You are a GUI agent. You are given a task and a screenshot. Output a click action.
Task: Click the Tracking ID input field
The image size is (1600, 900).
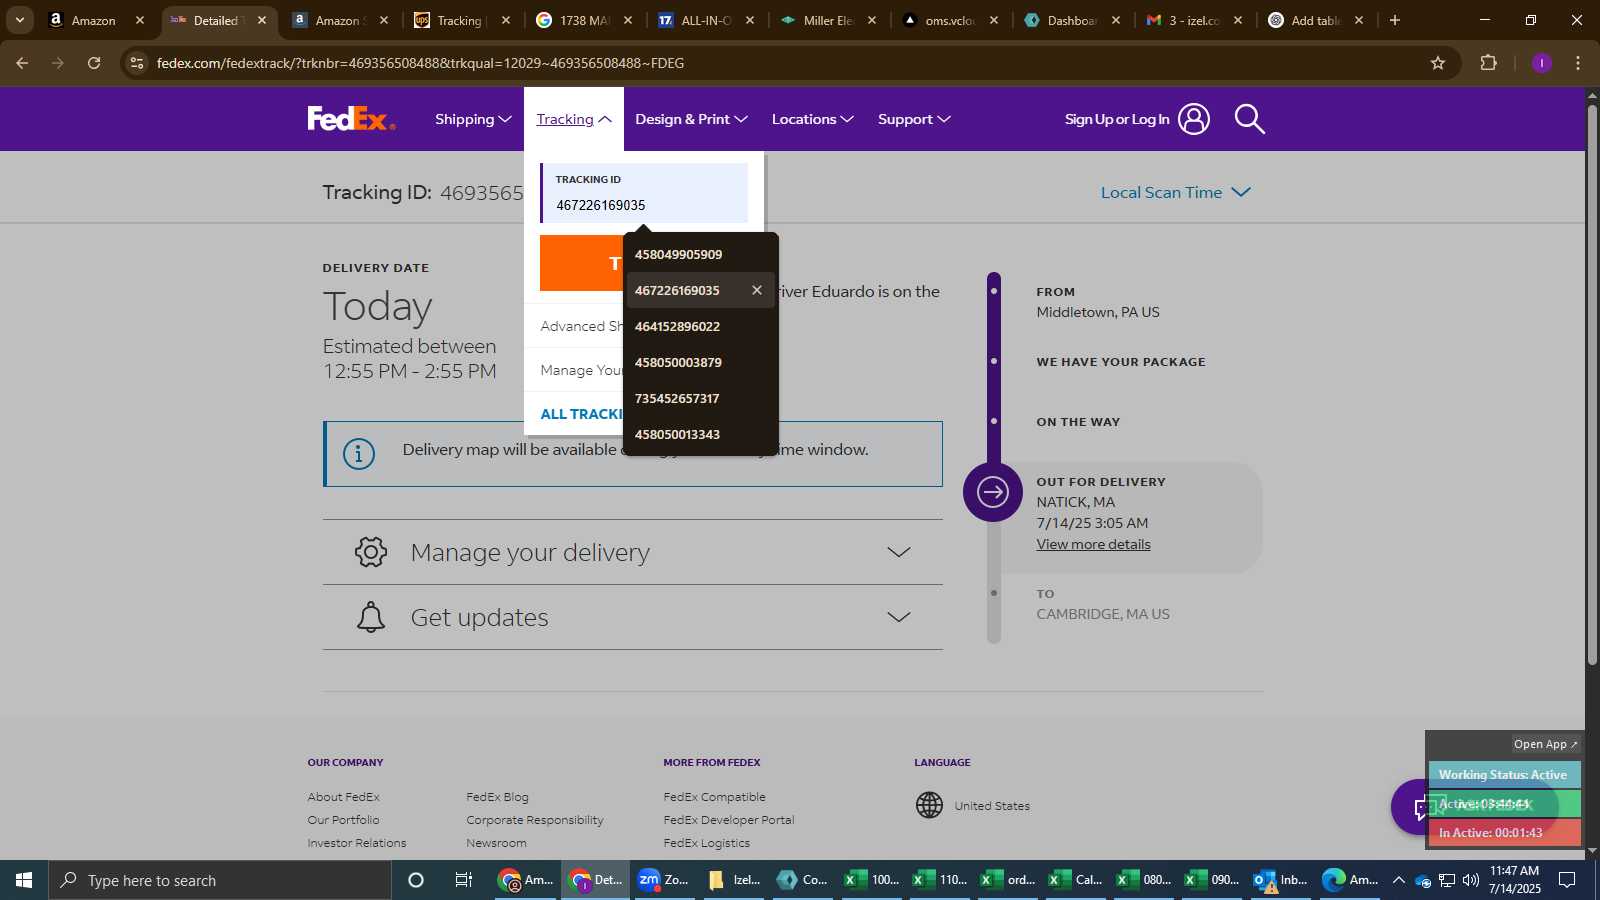click(645, 193)
